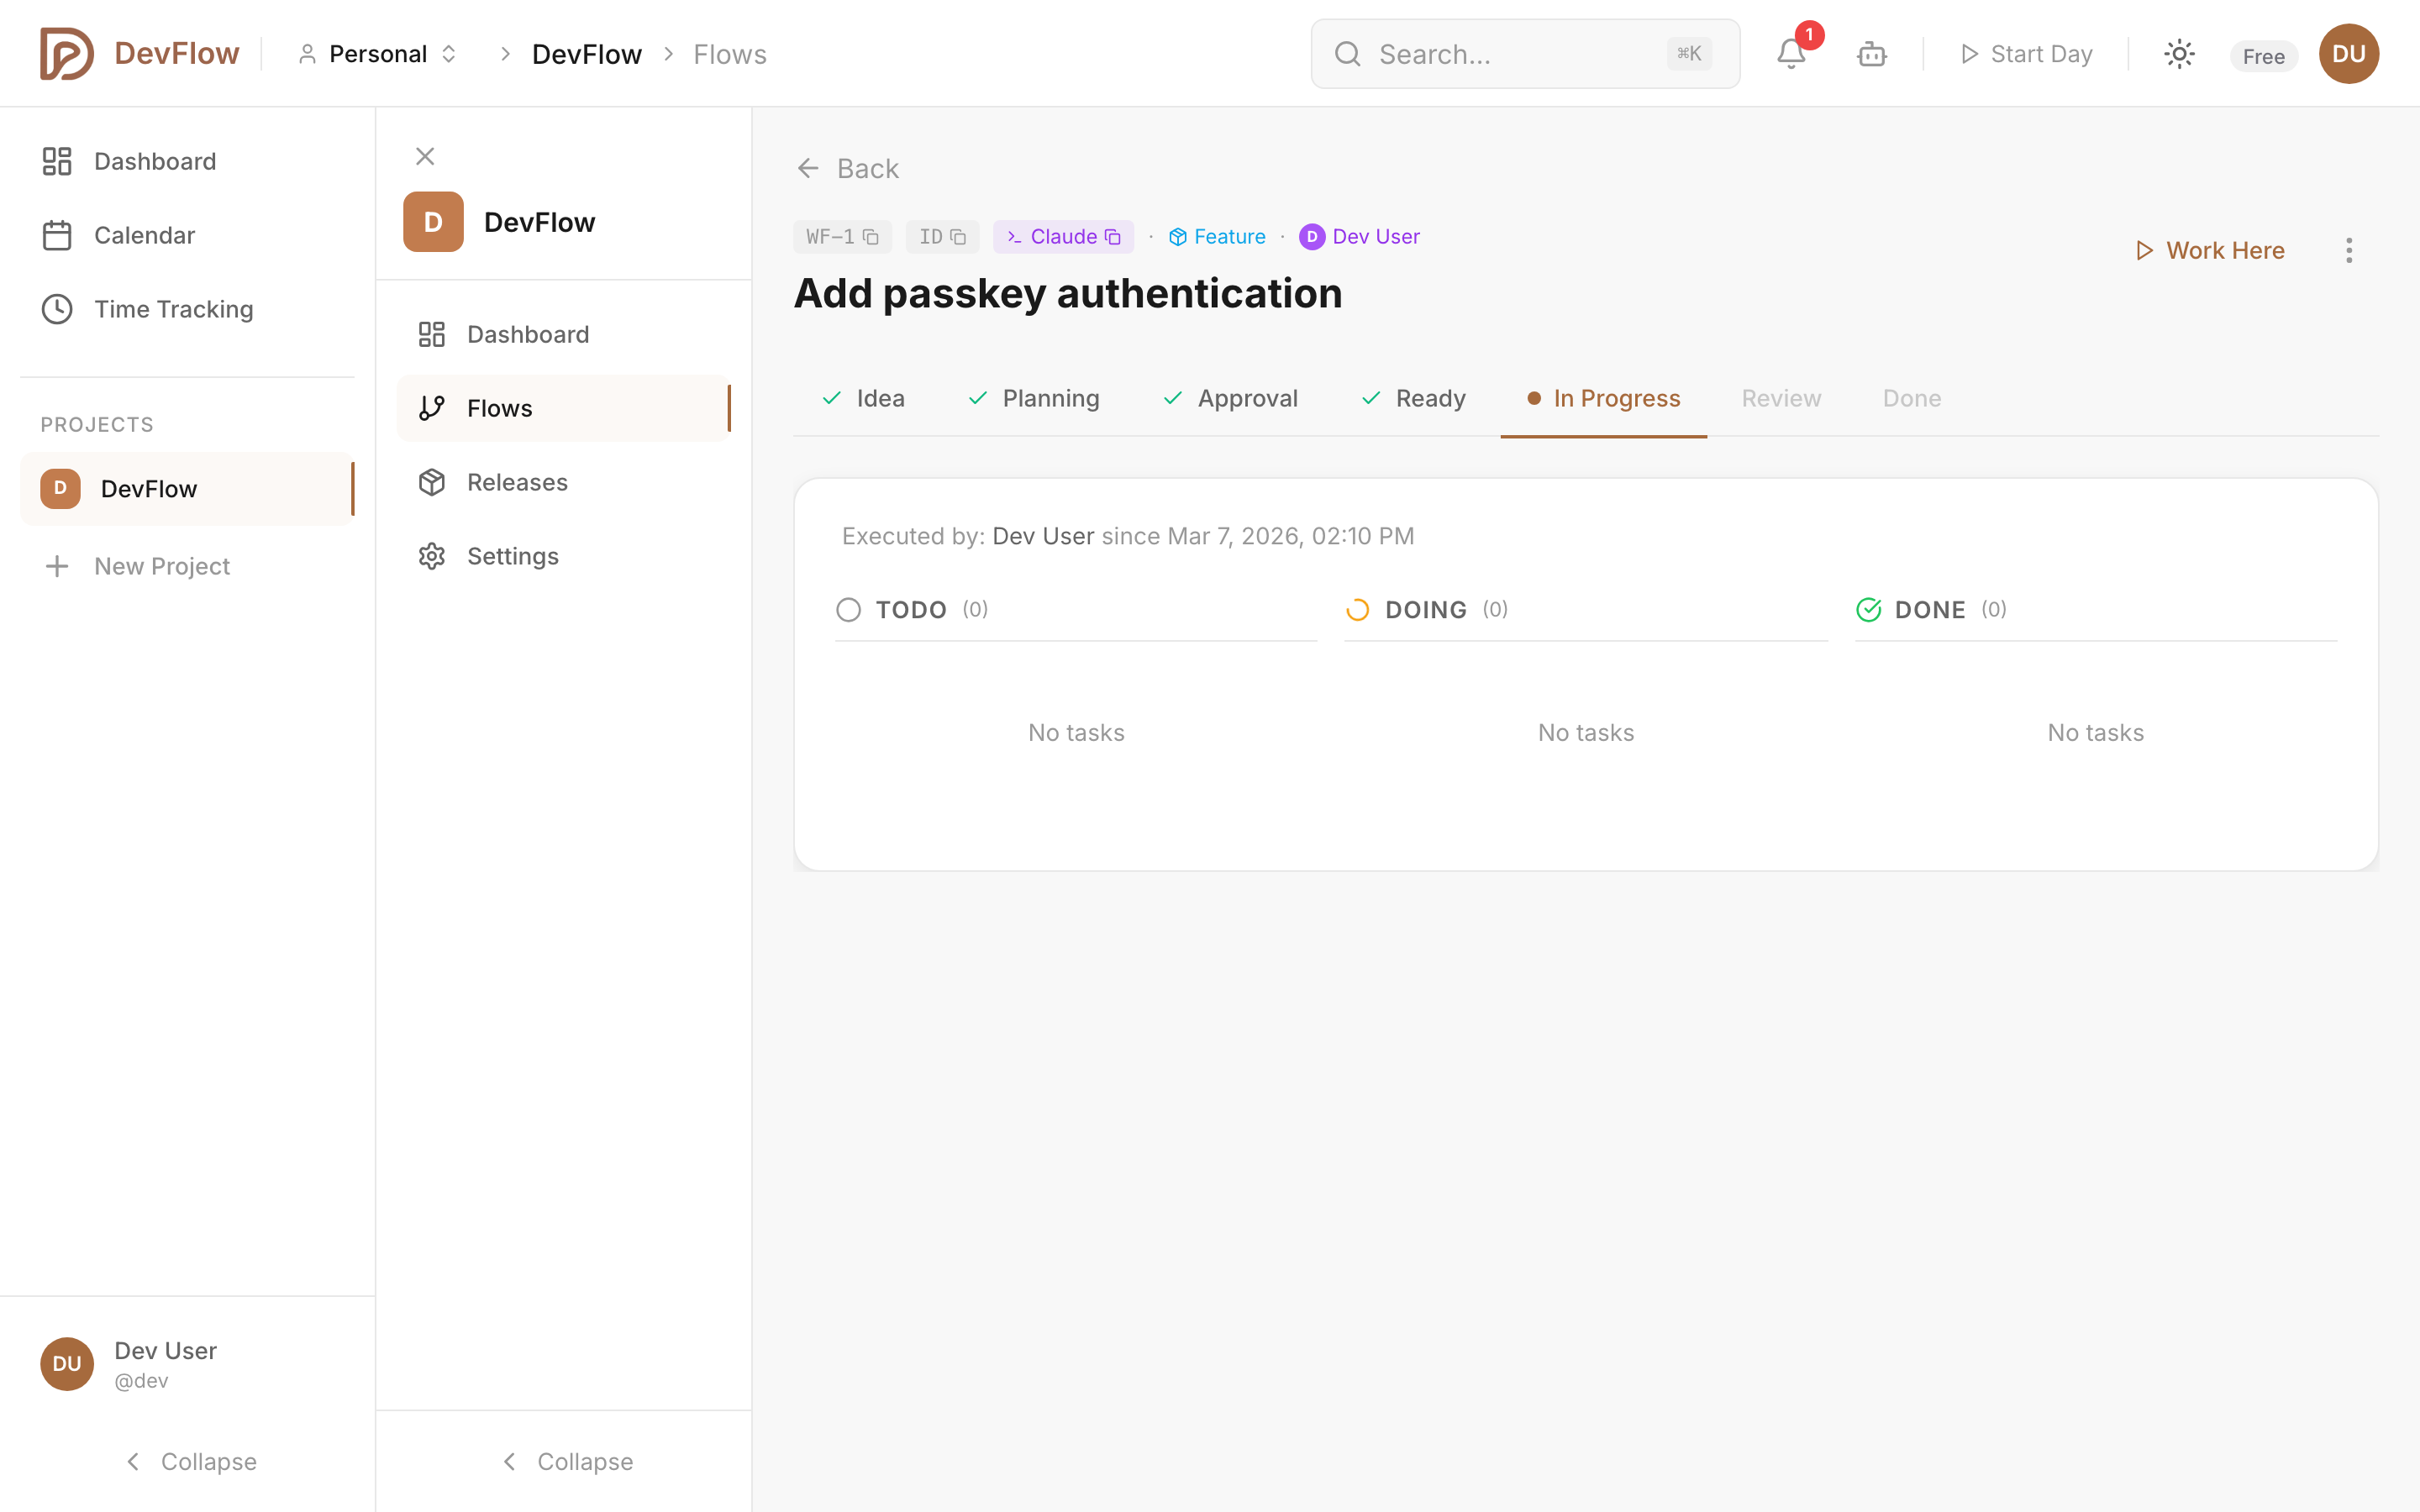Toggle light/dark theme with the sun icon
Image resolution: width=2420 pixels, height=1512 pixels.
click(2179, 54)
